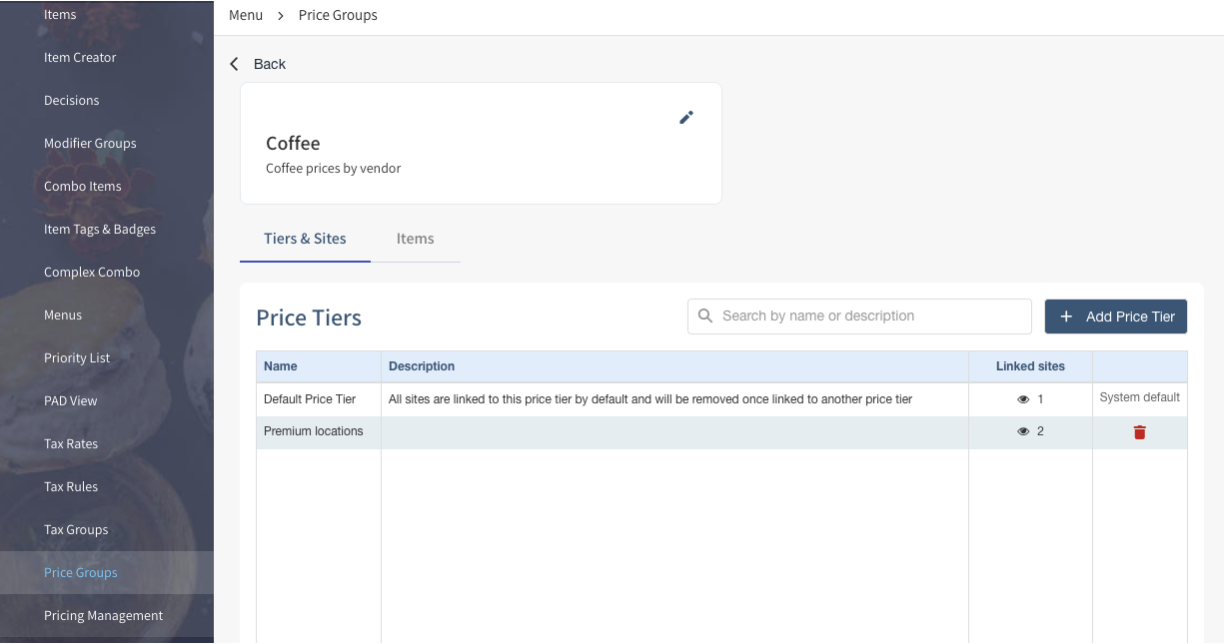View linked sites for Default Price Tier
Viewport: 1224px width, 644px height.
tap(1023, 399)
